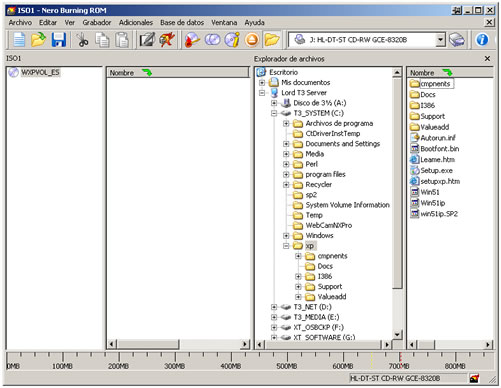Expand the Archivos de programa folder

[x=286, y=123]
